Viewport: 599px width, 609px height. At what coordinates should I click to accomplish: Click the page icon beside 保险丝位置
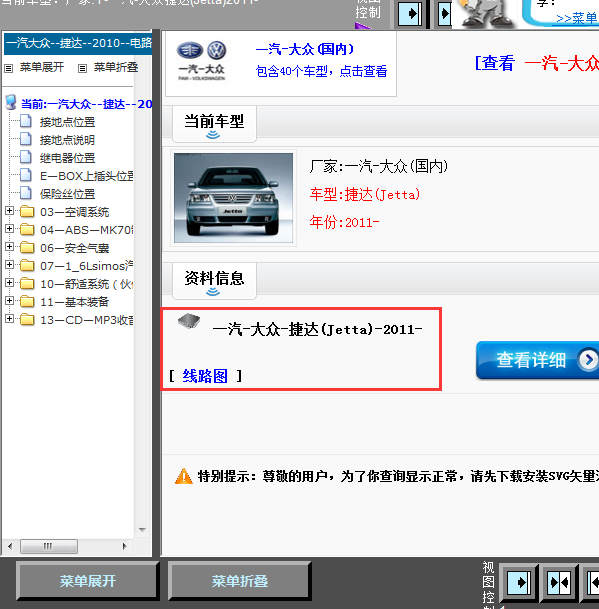tap(26, 193)
